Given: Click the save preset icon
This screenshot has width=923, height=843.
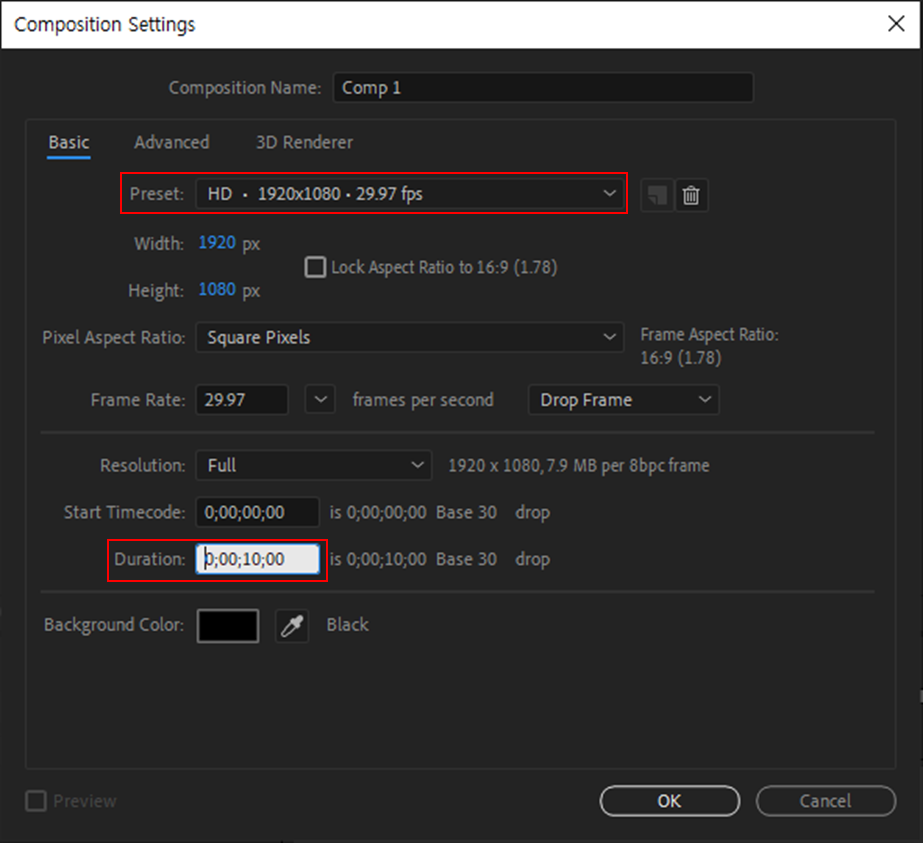Looking at the screenshot, I should [657, 195].
